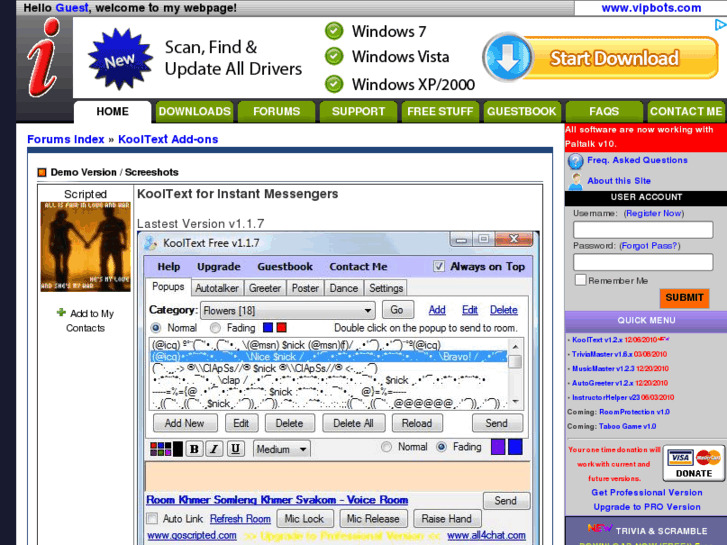
Task: Click the red 'i' site logo
Action: click(44, 58)
